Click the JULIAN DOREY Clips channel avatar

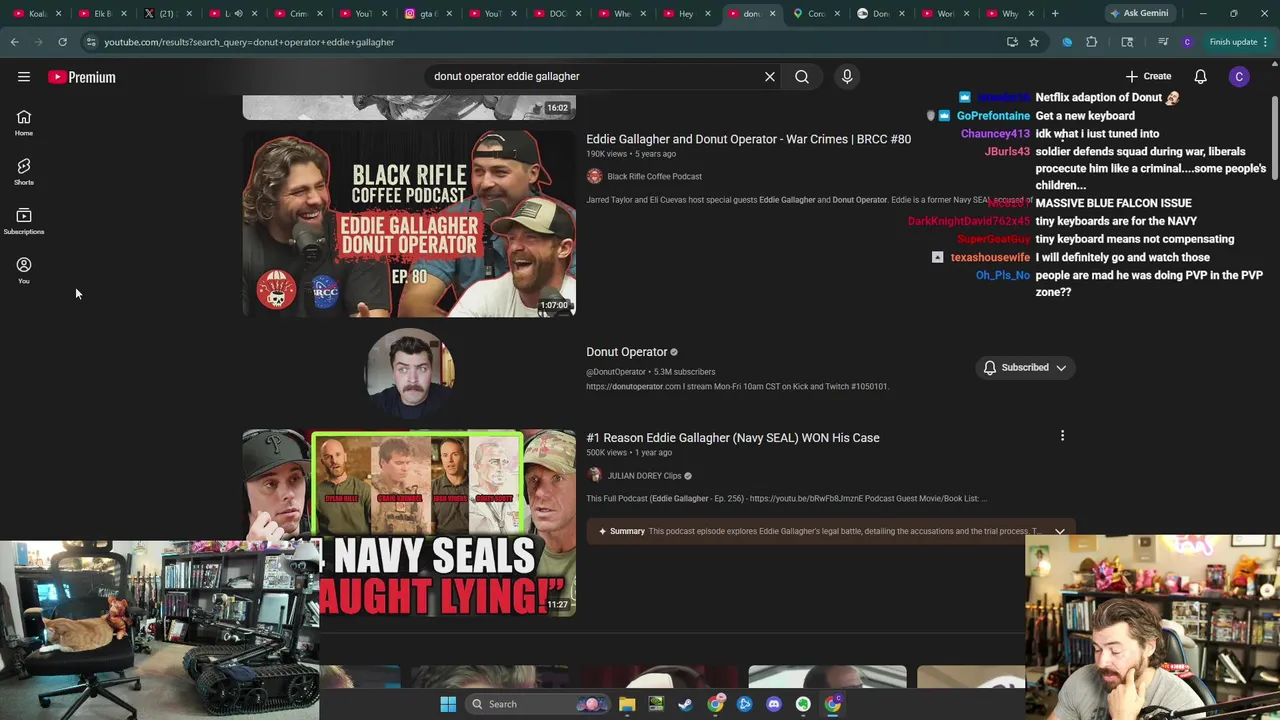594,475
